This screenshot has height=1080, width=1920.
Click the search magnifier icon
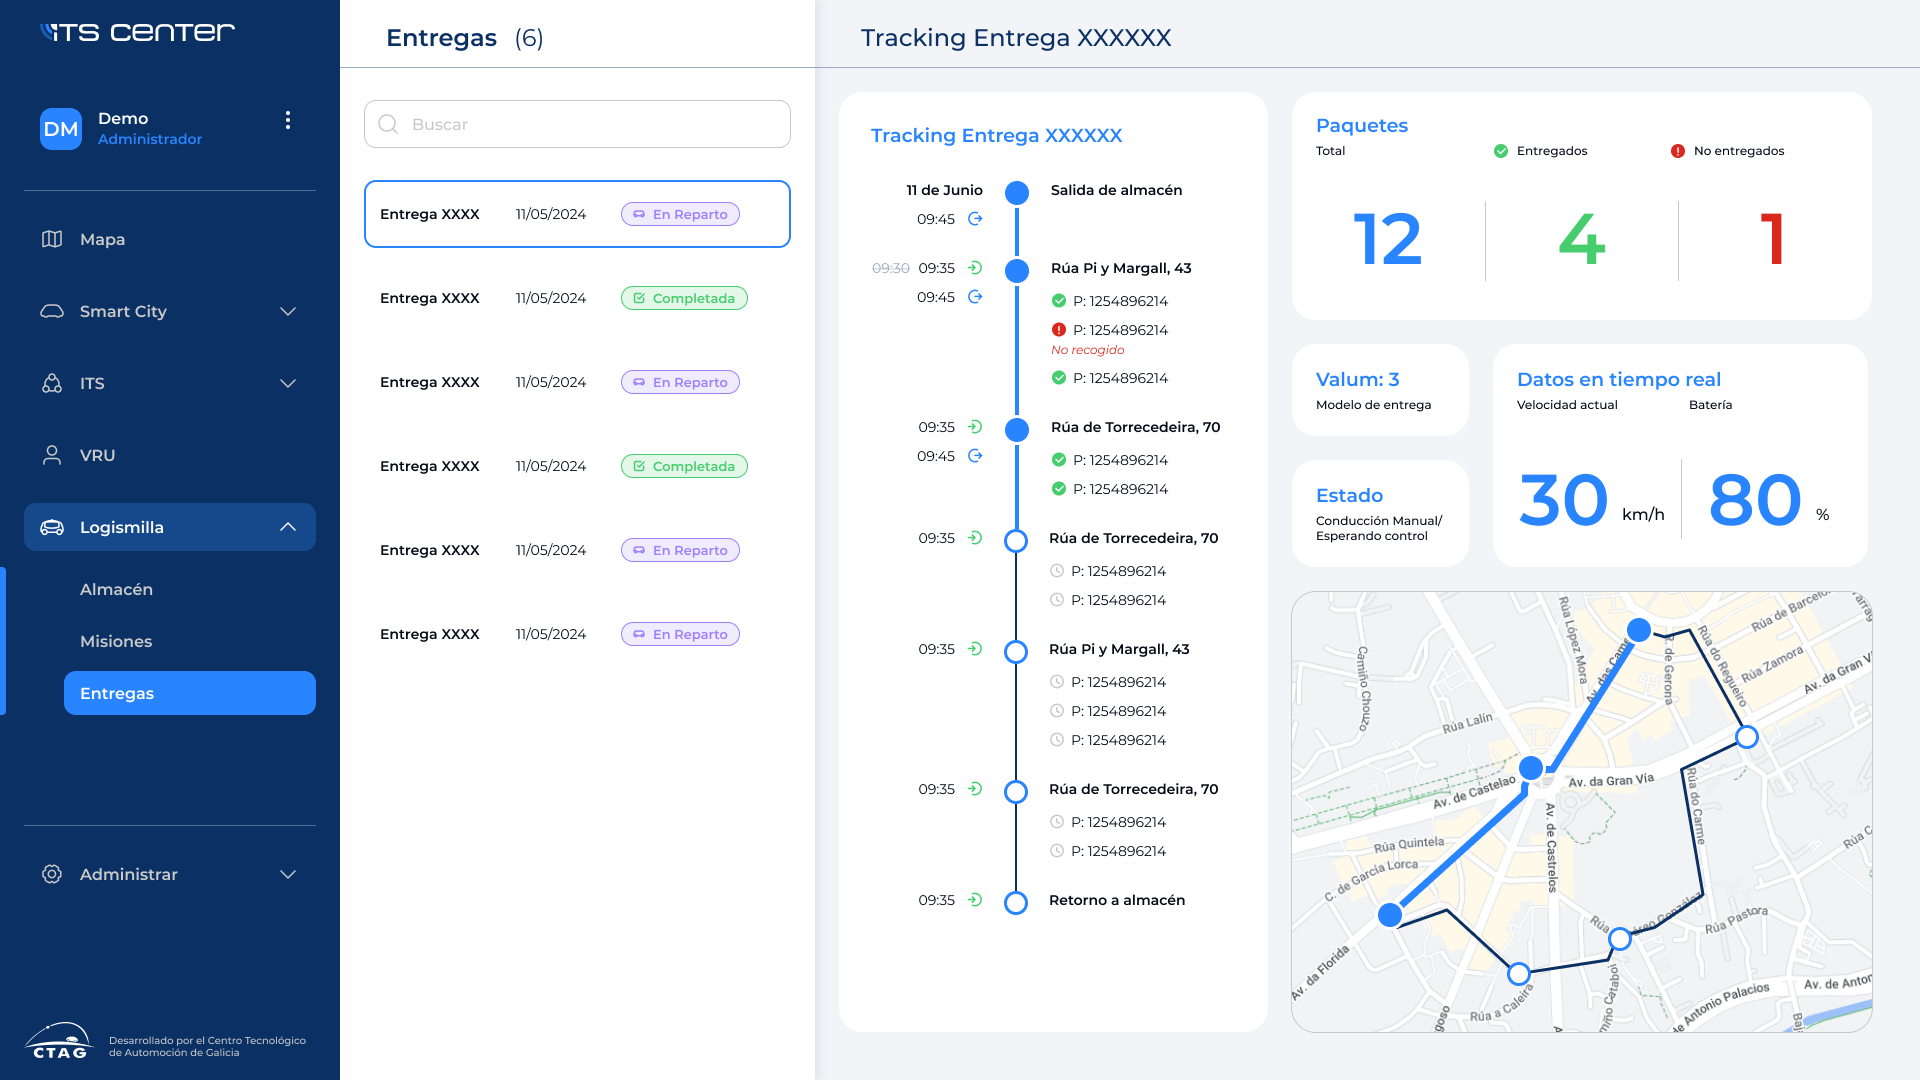coord(389,124)
